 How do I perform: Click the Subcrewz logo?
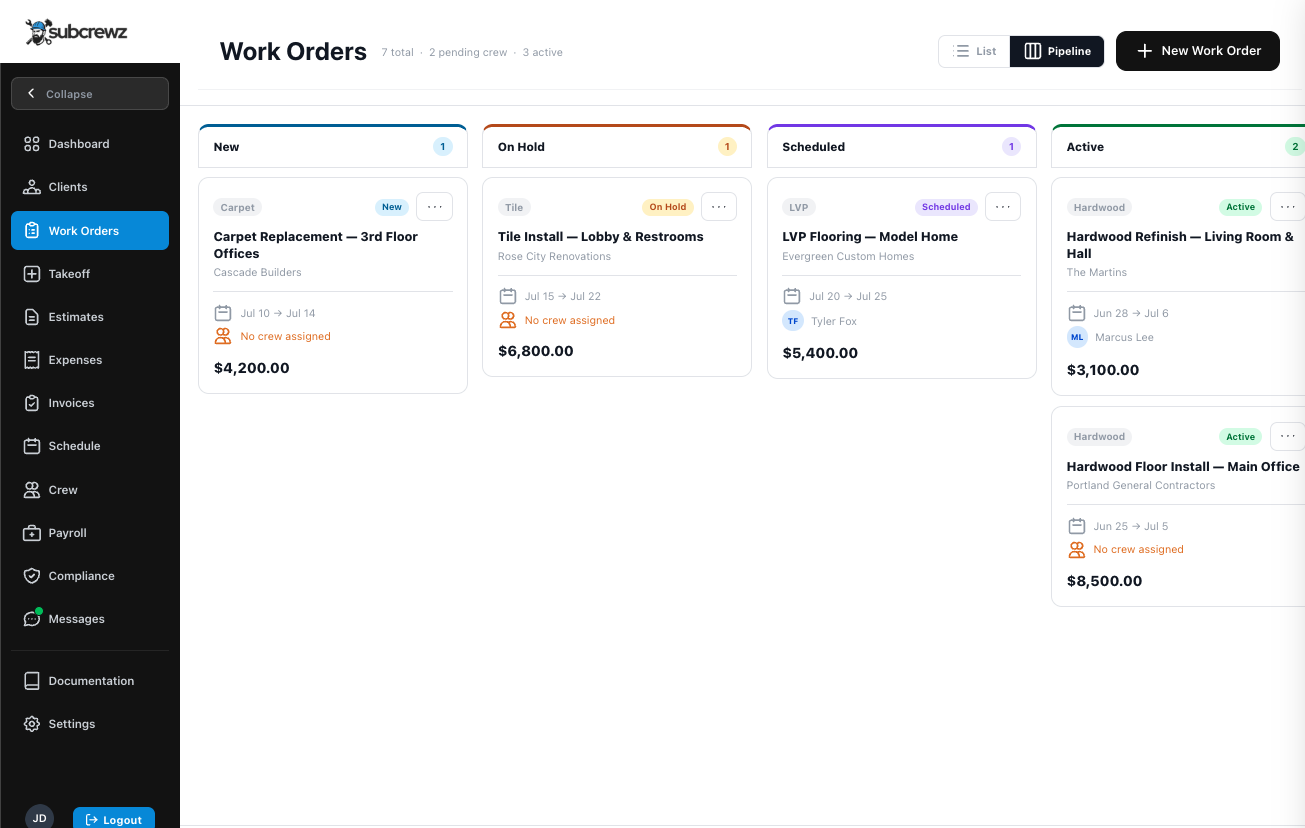click(x=76, y=32)
